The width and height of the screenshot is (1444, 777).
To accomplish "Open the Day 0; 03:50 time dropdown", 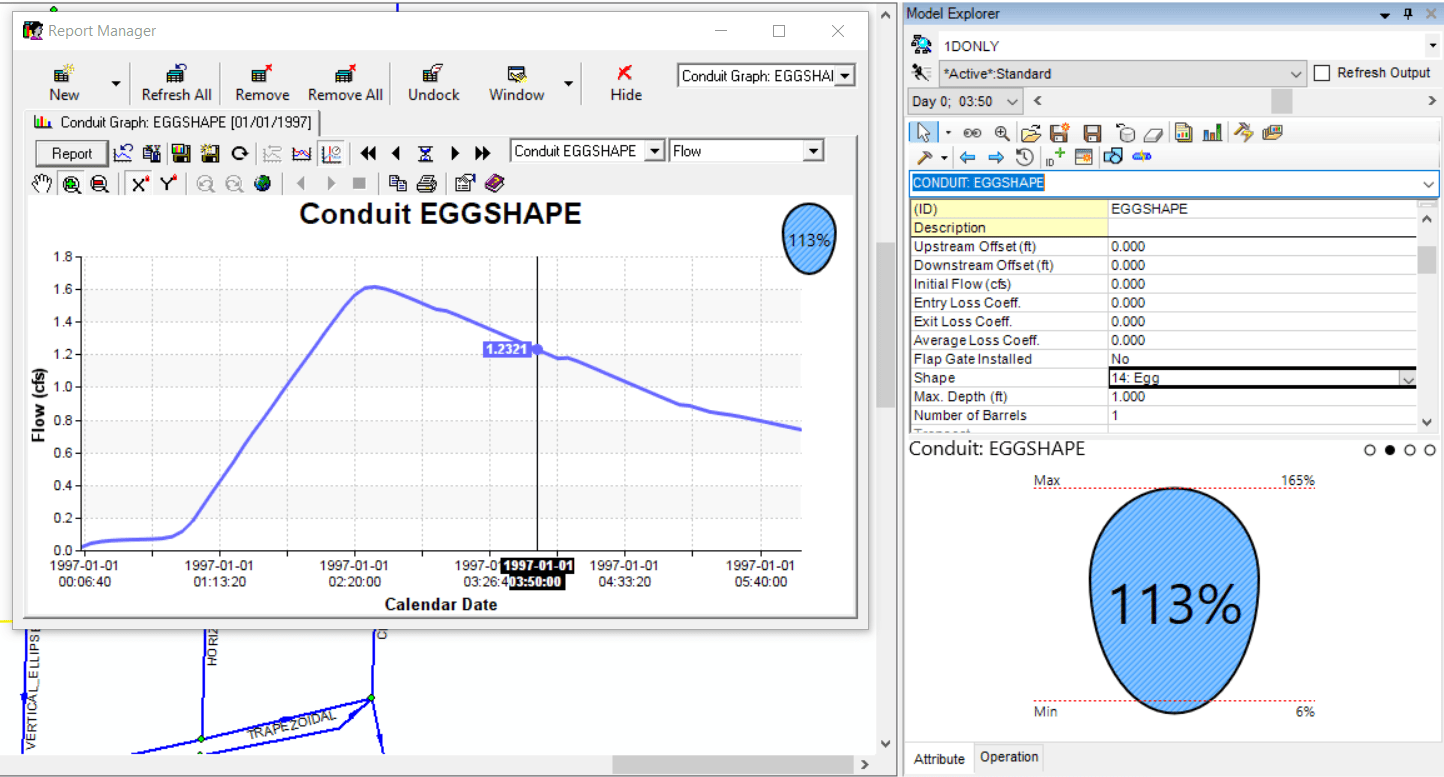I will (1012, 101).
